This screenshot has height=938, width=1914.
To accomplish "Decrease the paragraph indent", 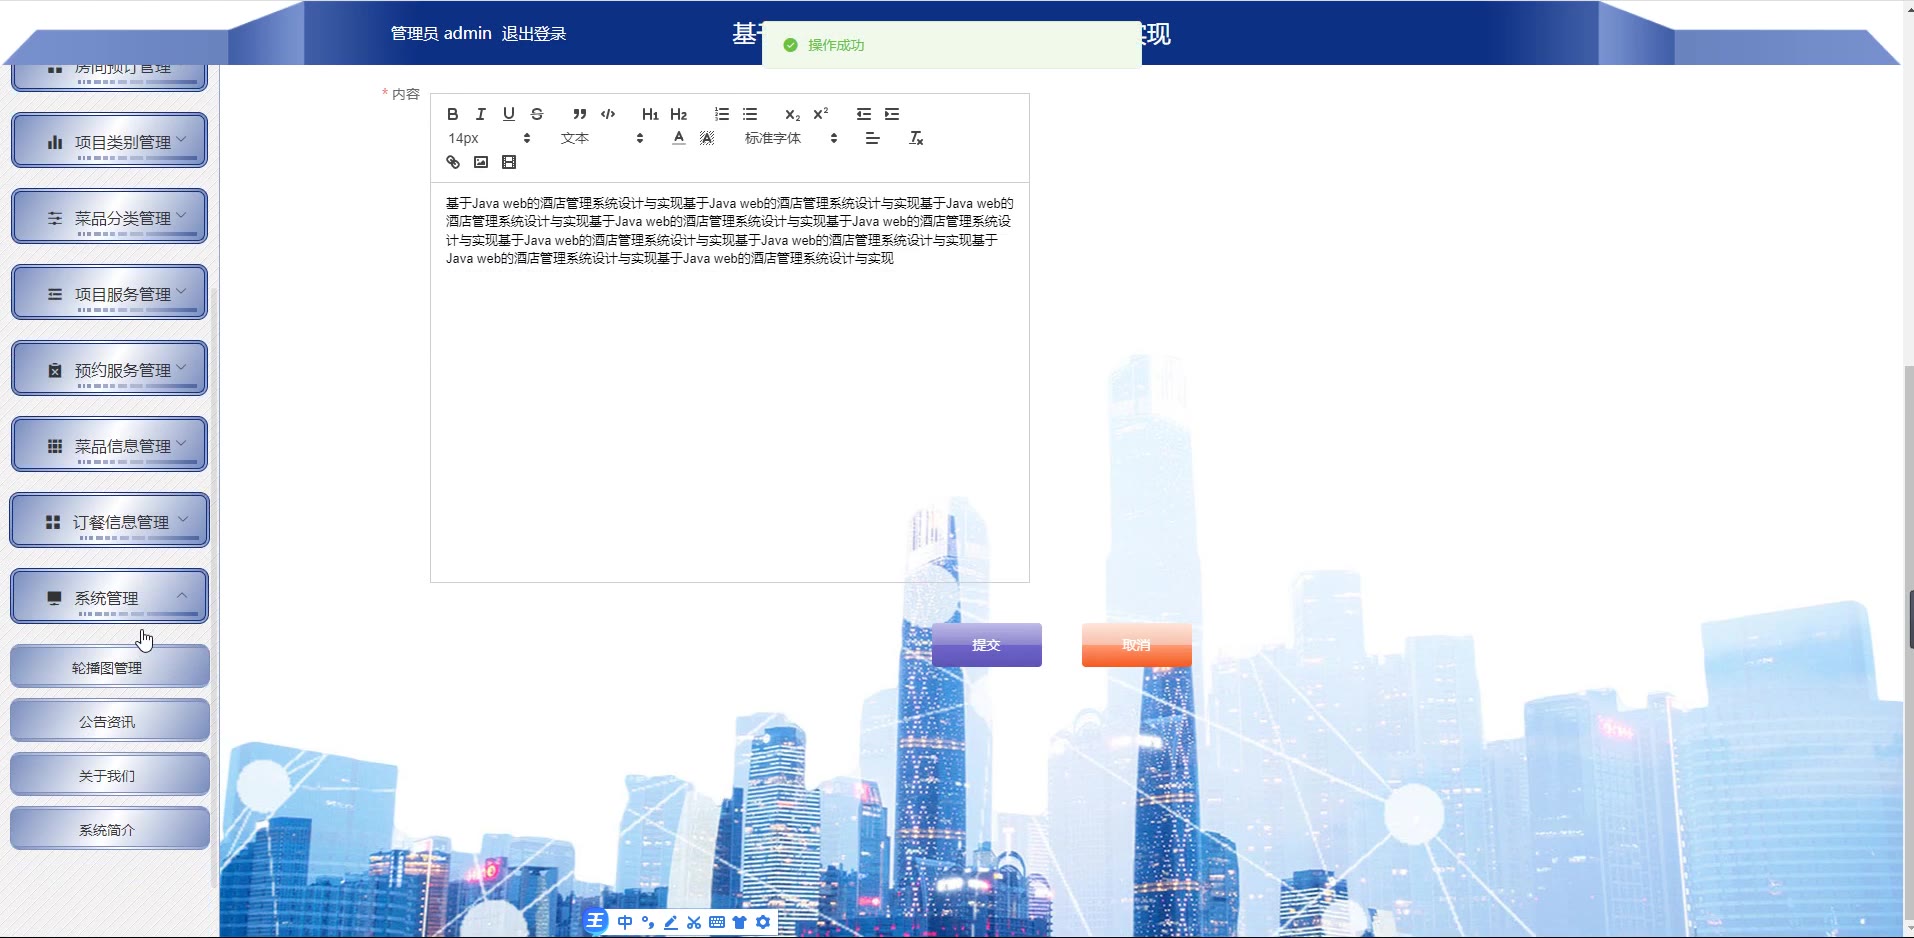I will click(x=864, y=114).
